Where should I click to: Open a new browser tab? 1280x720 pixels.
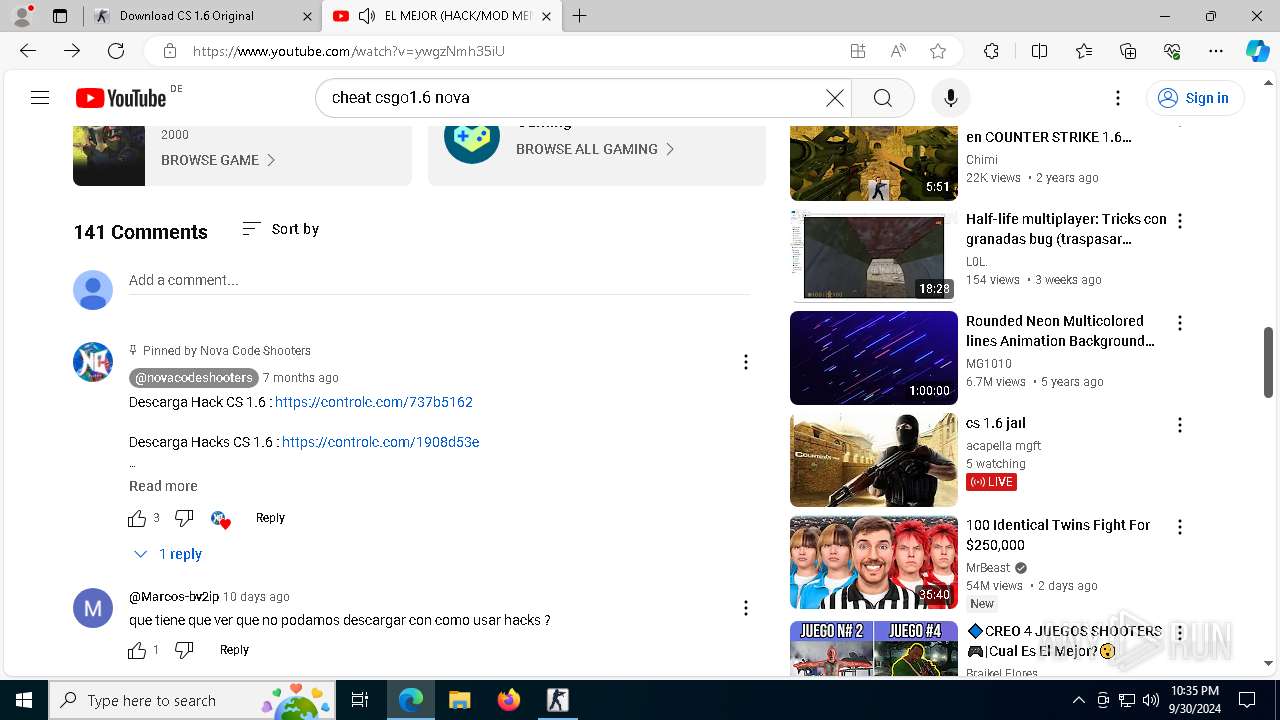pyautogui.click(x=579, y=16)
